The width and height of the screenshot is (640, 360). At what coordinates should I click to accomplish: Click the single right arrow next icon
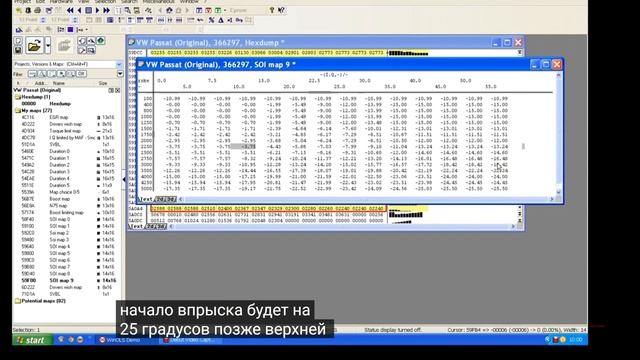point(97,10)
